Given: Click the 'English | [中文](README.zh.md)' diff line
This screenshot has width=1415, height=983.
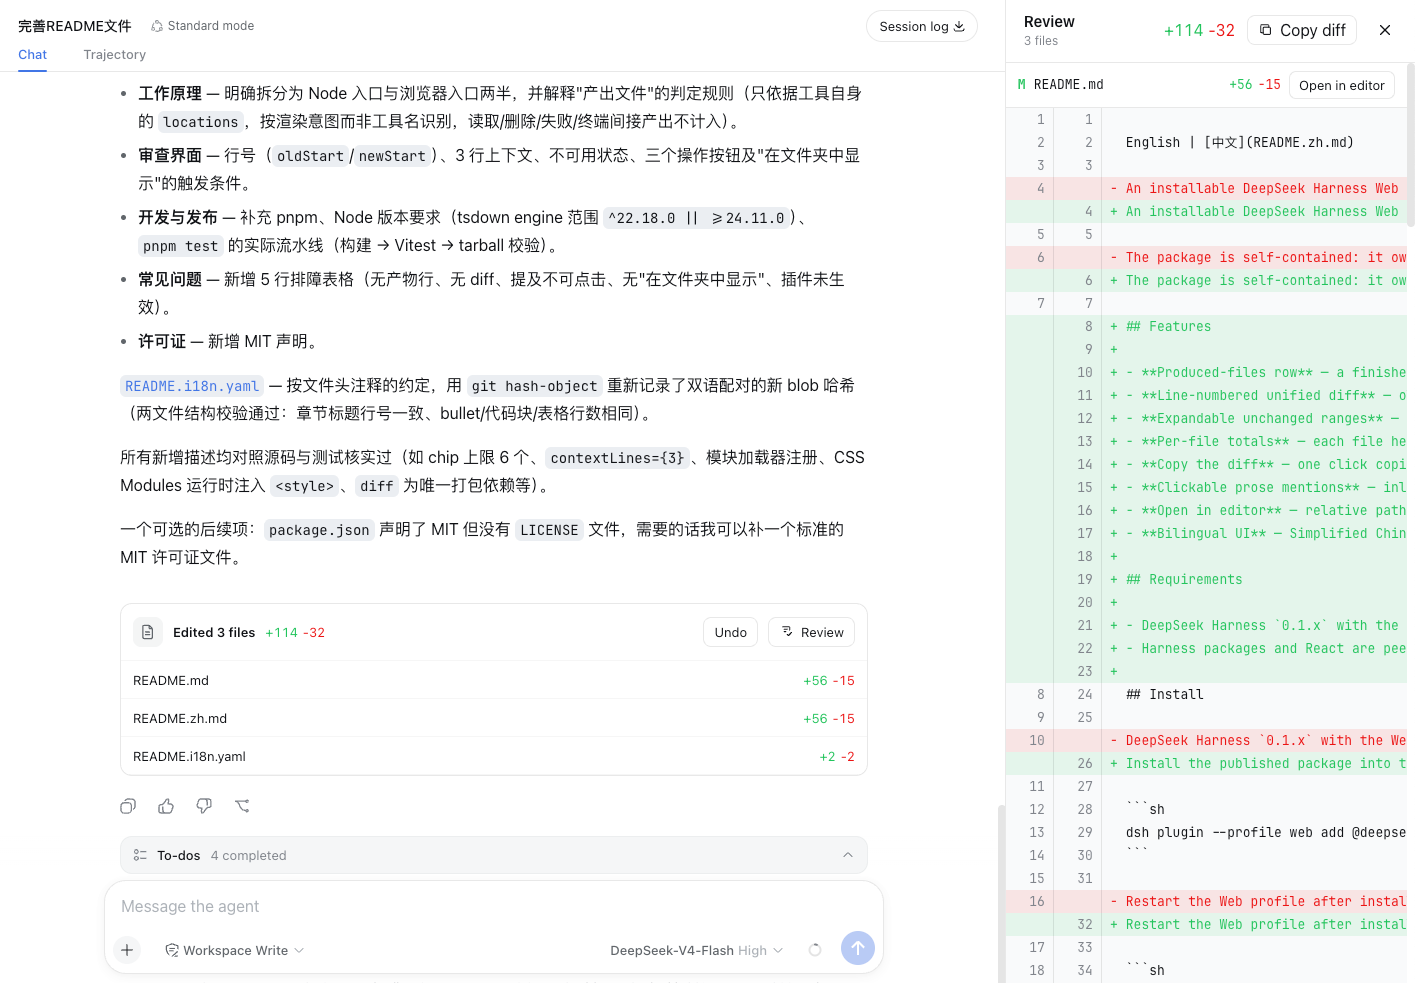Looking at the screenshot, I should [1206, 143].
